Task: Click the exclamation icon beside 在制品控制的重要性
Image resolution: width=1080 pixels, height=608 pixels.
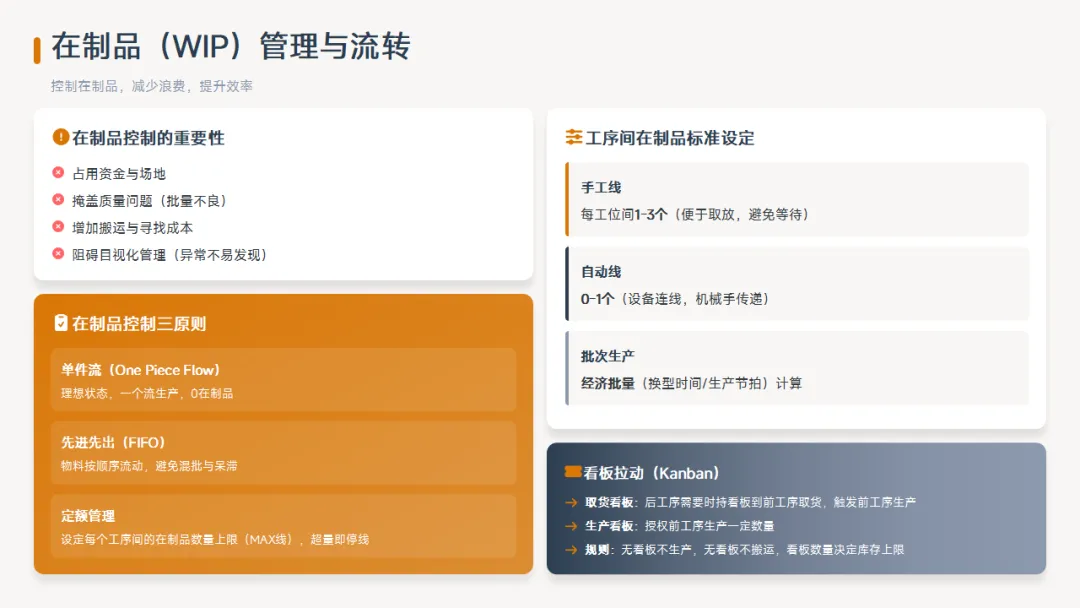Action: click(x=61, y=137)
